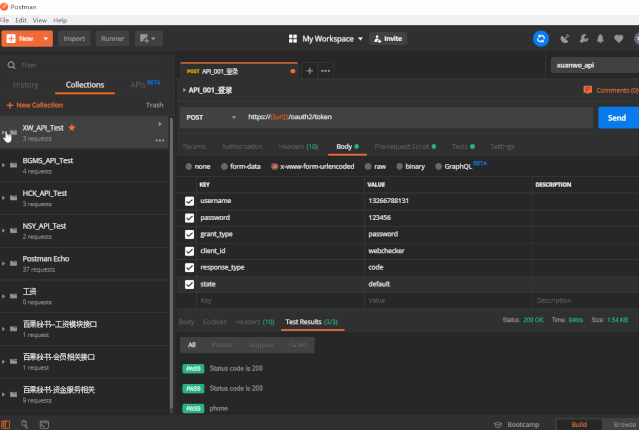Open the POST method dropdown
639x430 pixels.
pos(234,117)
